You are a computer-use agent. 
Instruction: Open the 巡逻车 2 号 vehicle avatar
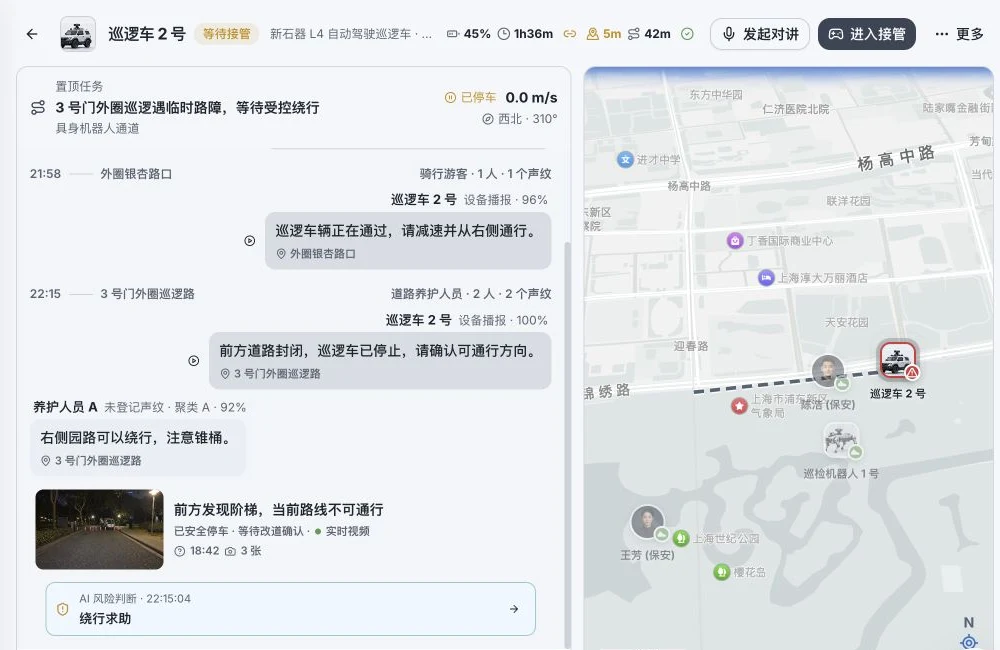(x=78, y=34)
